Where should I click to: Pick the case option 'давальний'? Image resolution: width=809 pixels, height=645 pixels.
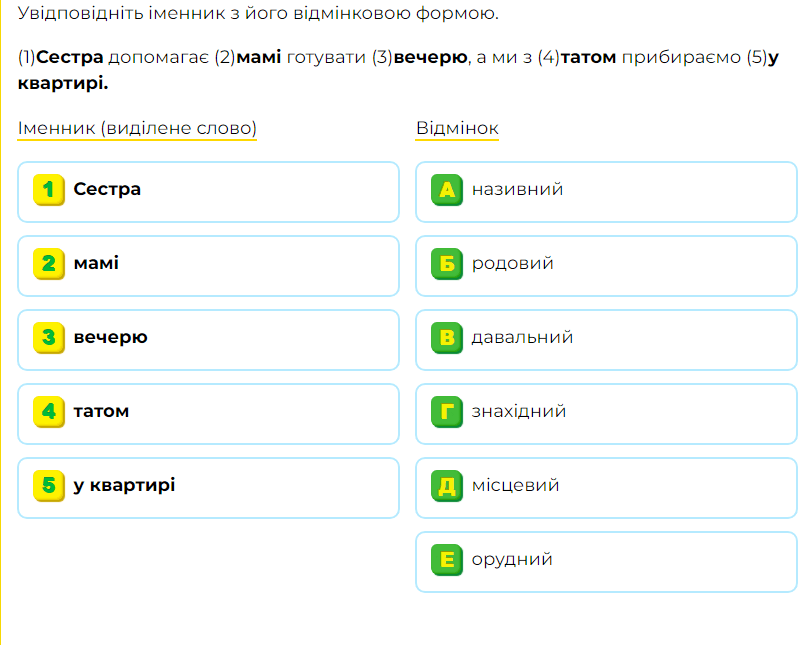coord(606,340)
